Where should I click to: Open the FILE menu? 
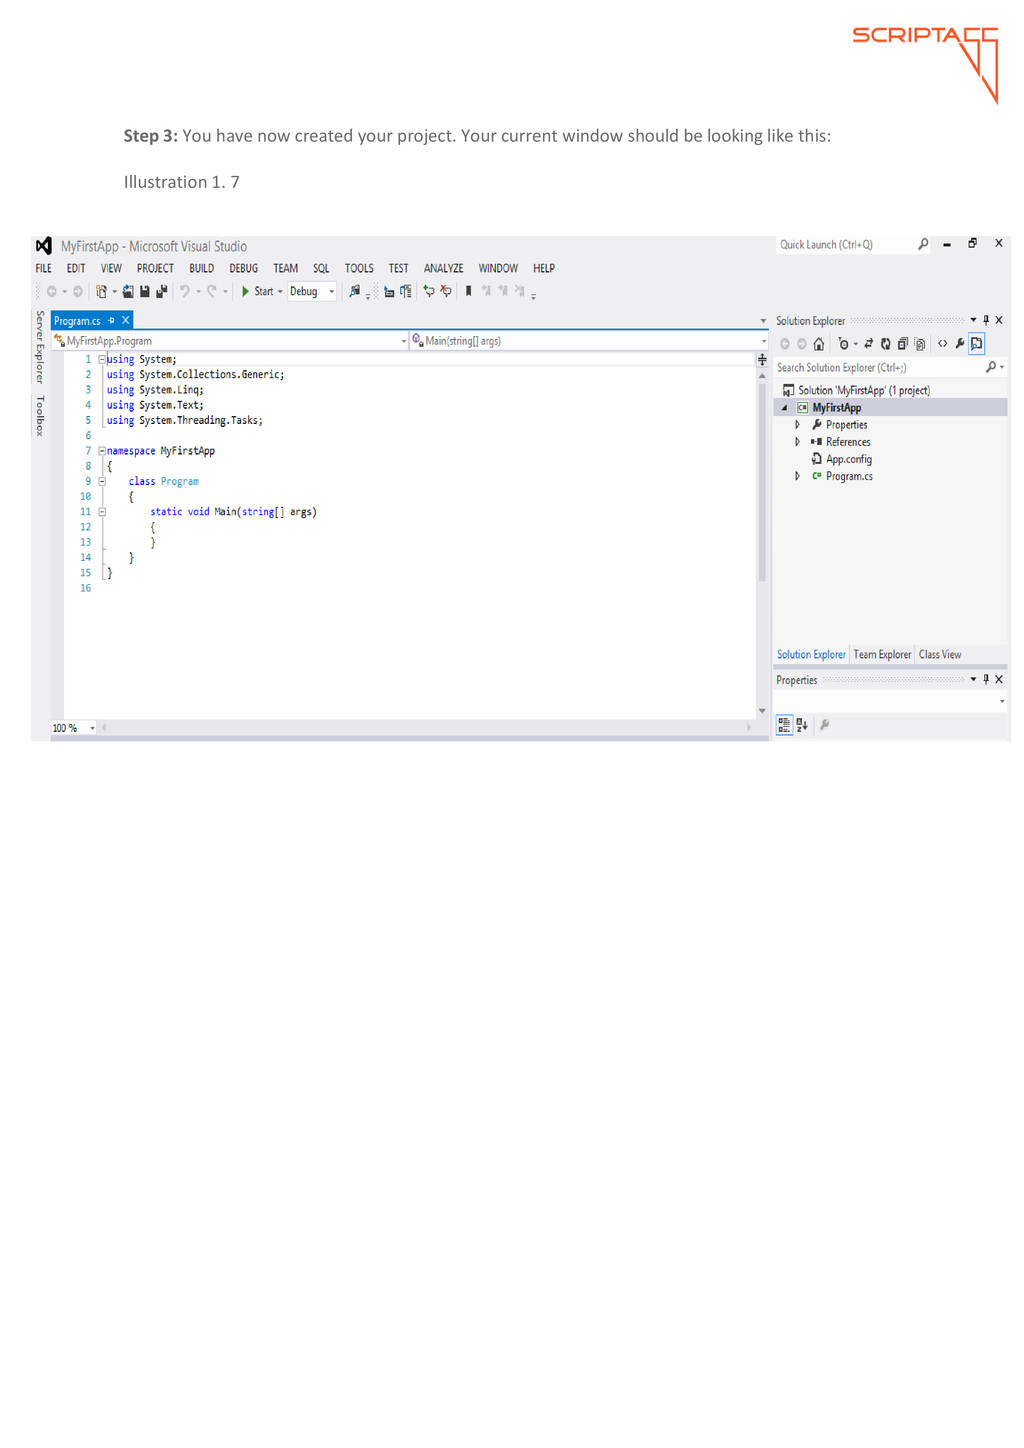click(x=43, y=268)
